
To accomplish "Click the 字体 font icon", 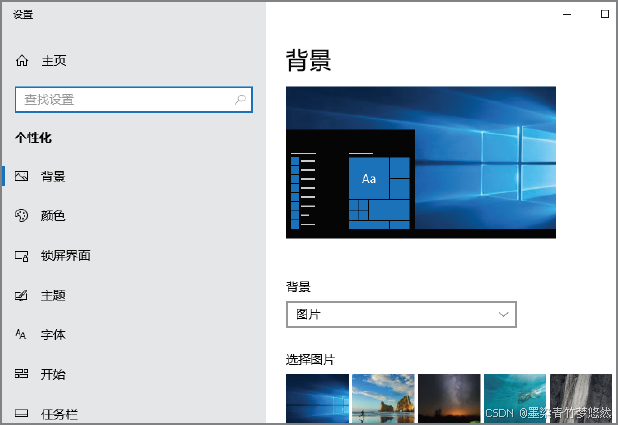I will pyautogui.click(x=20, y=334).
